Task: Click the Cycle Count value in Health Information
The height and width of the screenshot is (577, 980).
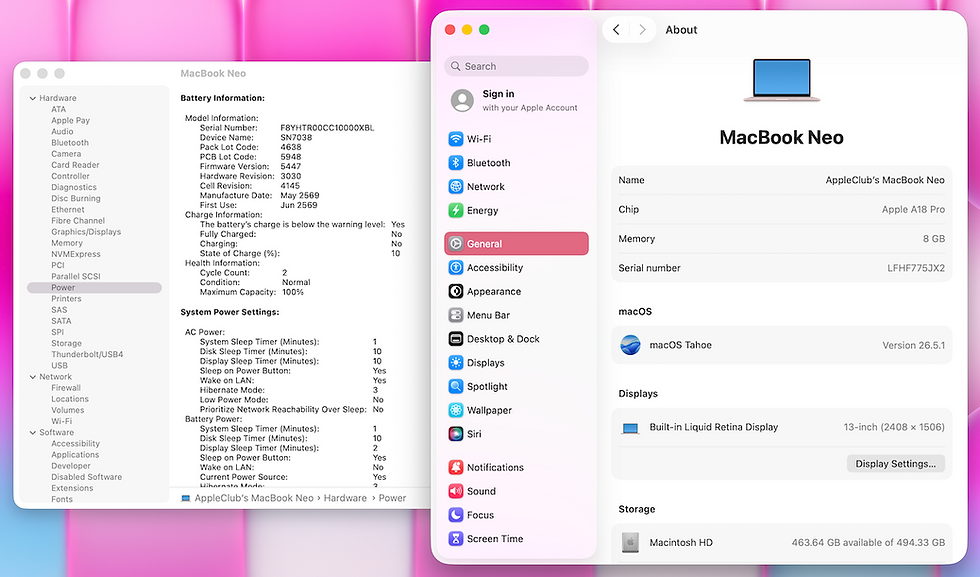Action: (284, 273)
